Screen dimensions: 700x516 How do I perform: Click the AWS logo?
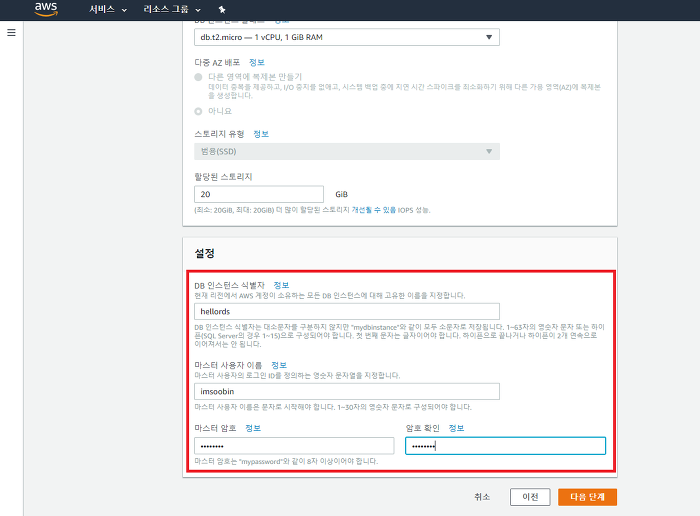pos(46,9)
